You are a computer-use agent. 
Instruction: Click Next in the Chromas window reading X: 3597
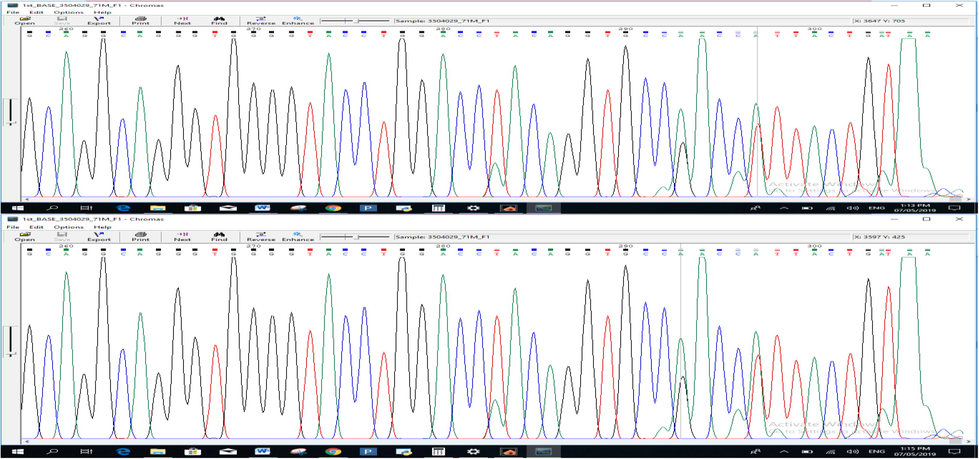[x=182, y=237]
